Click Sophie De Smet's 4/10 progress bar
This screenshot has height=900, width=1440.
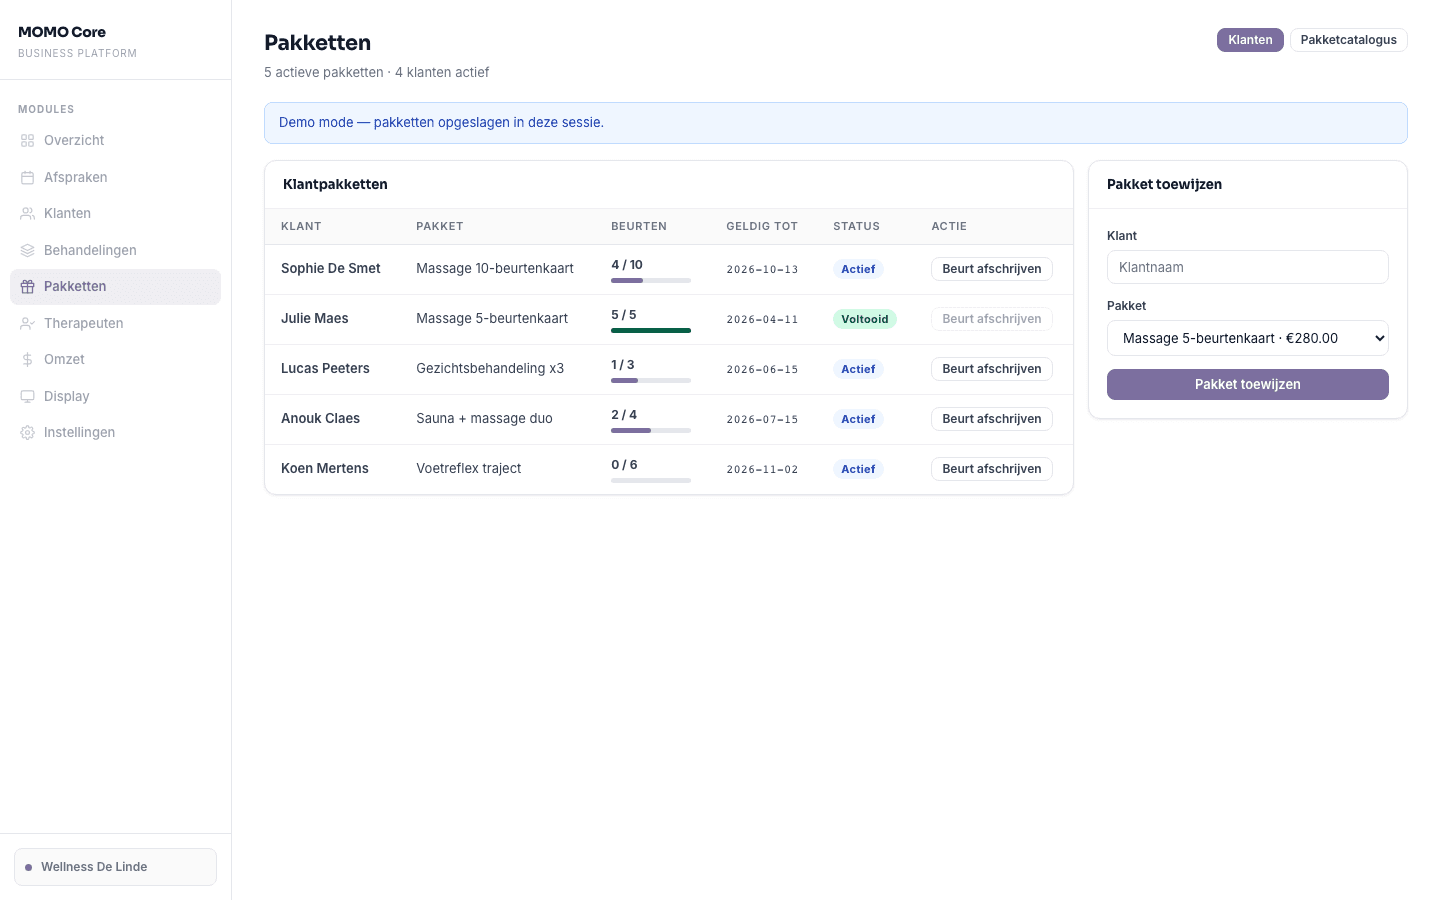(650, 281)
